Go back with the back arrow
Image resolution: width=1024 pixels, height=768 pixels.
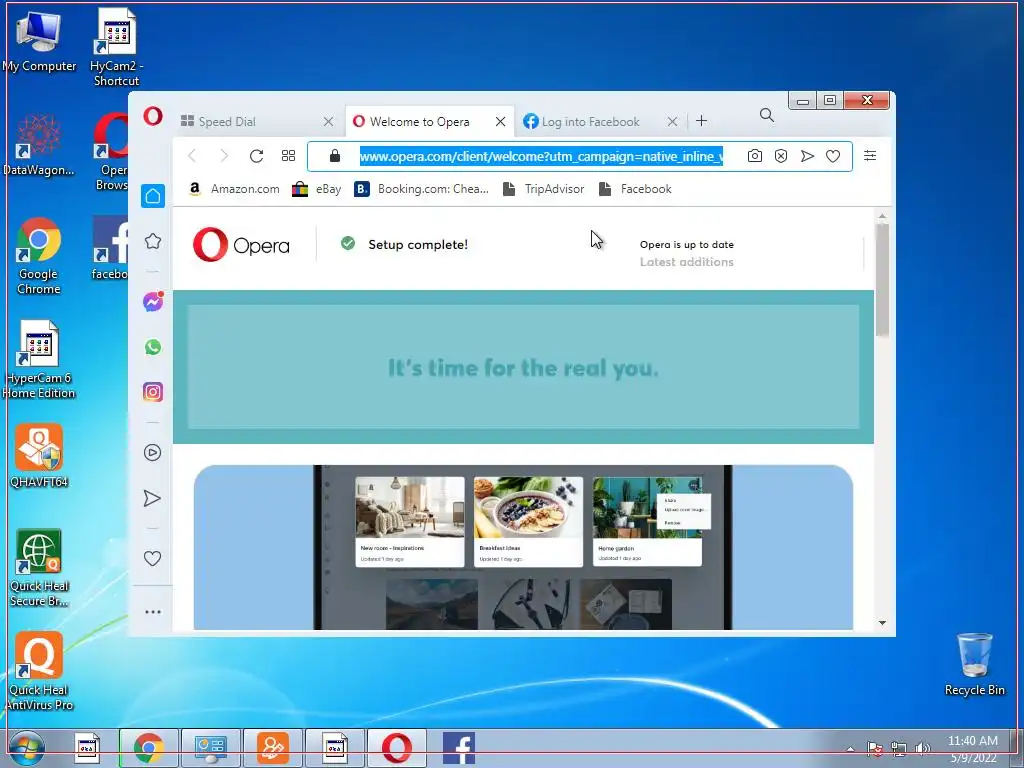(x=192, y=156)
